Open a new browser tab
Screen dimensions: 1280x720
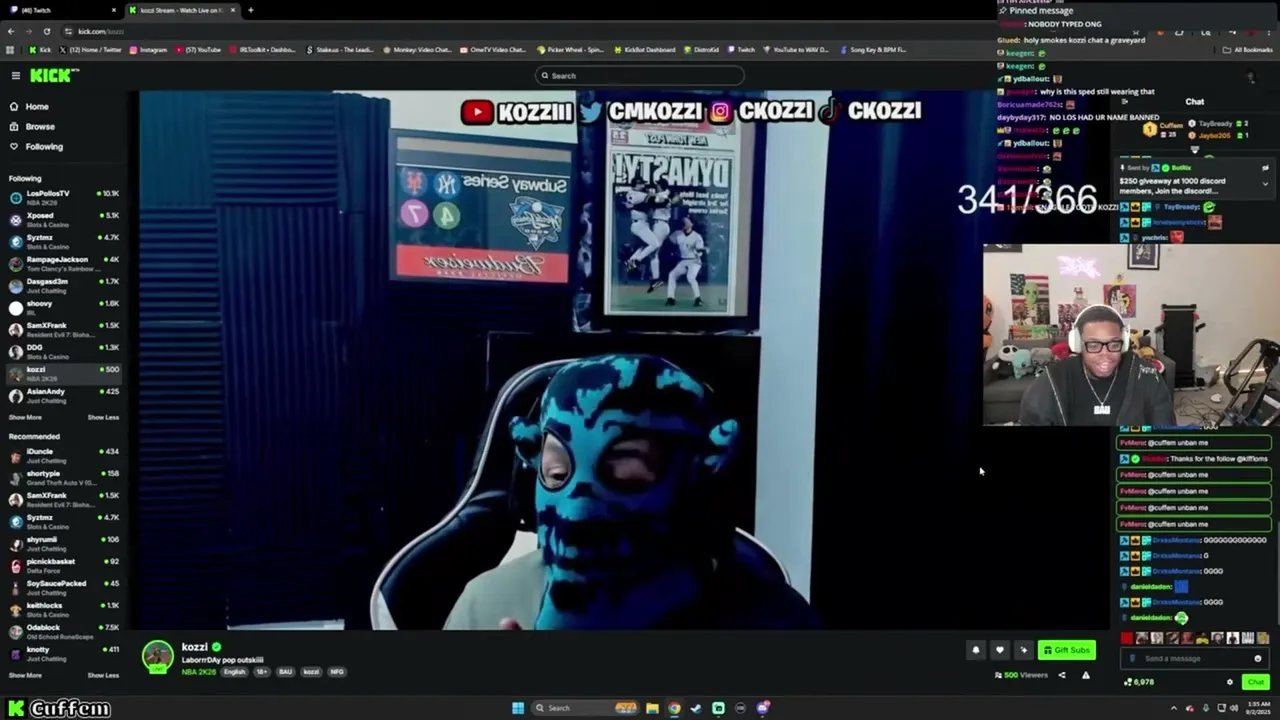click(250, 10)
